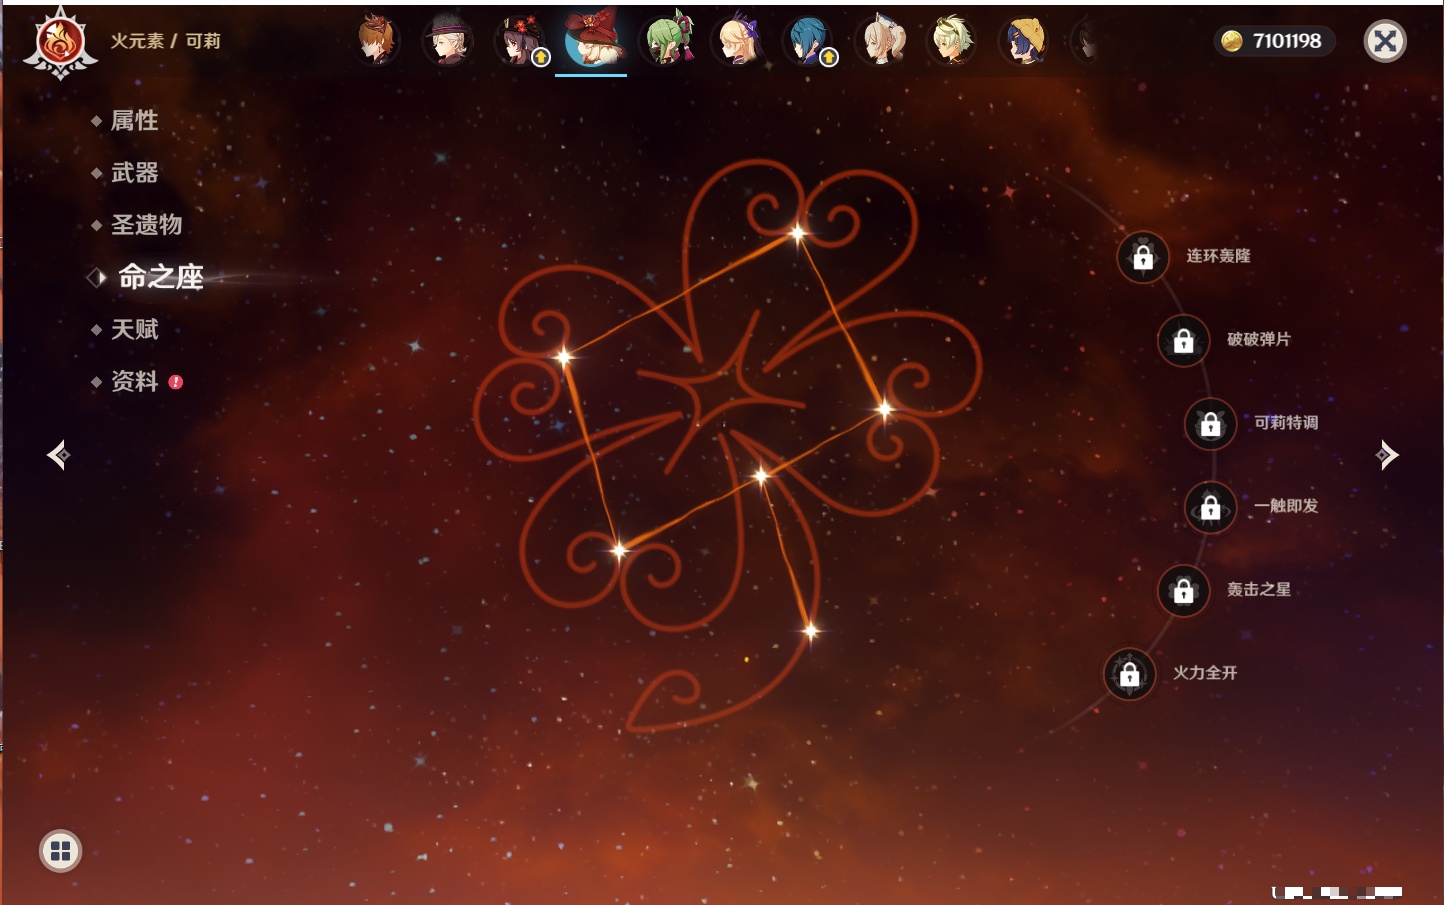Open locked constellation 火力全开 icon
Viewport: 1444px width, 905px height.
1130,674
